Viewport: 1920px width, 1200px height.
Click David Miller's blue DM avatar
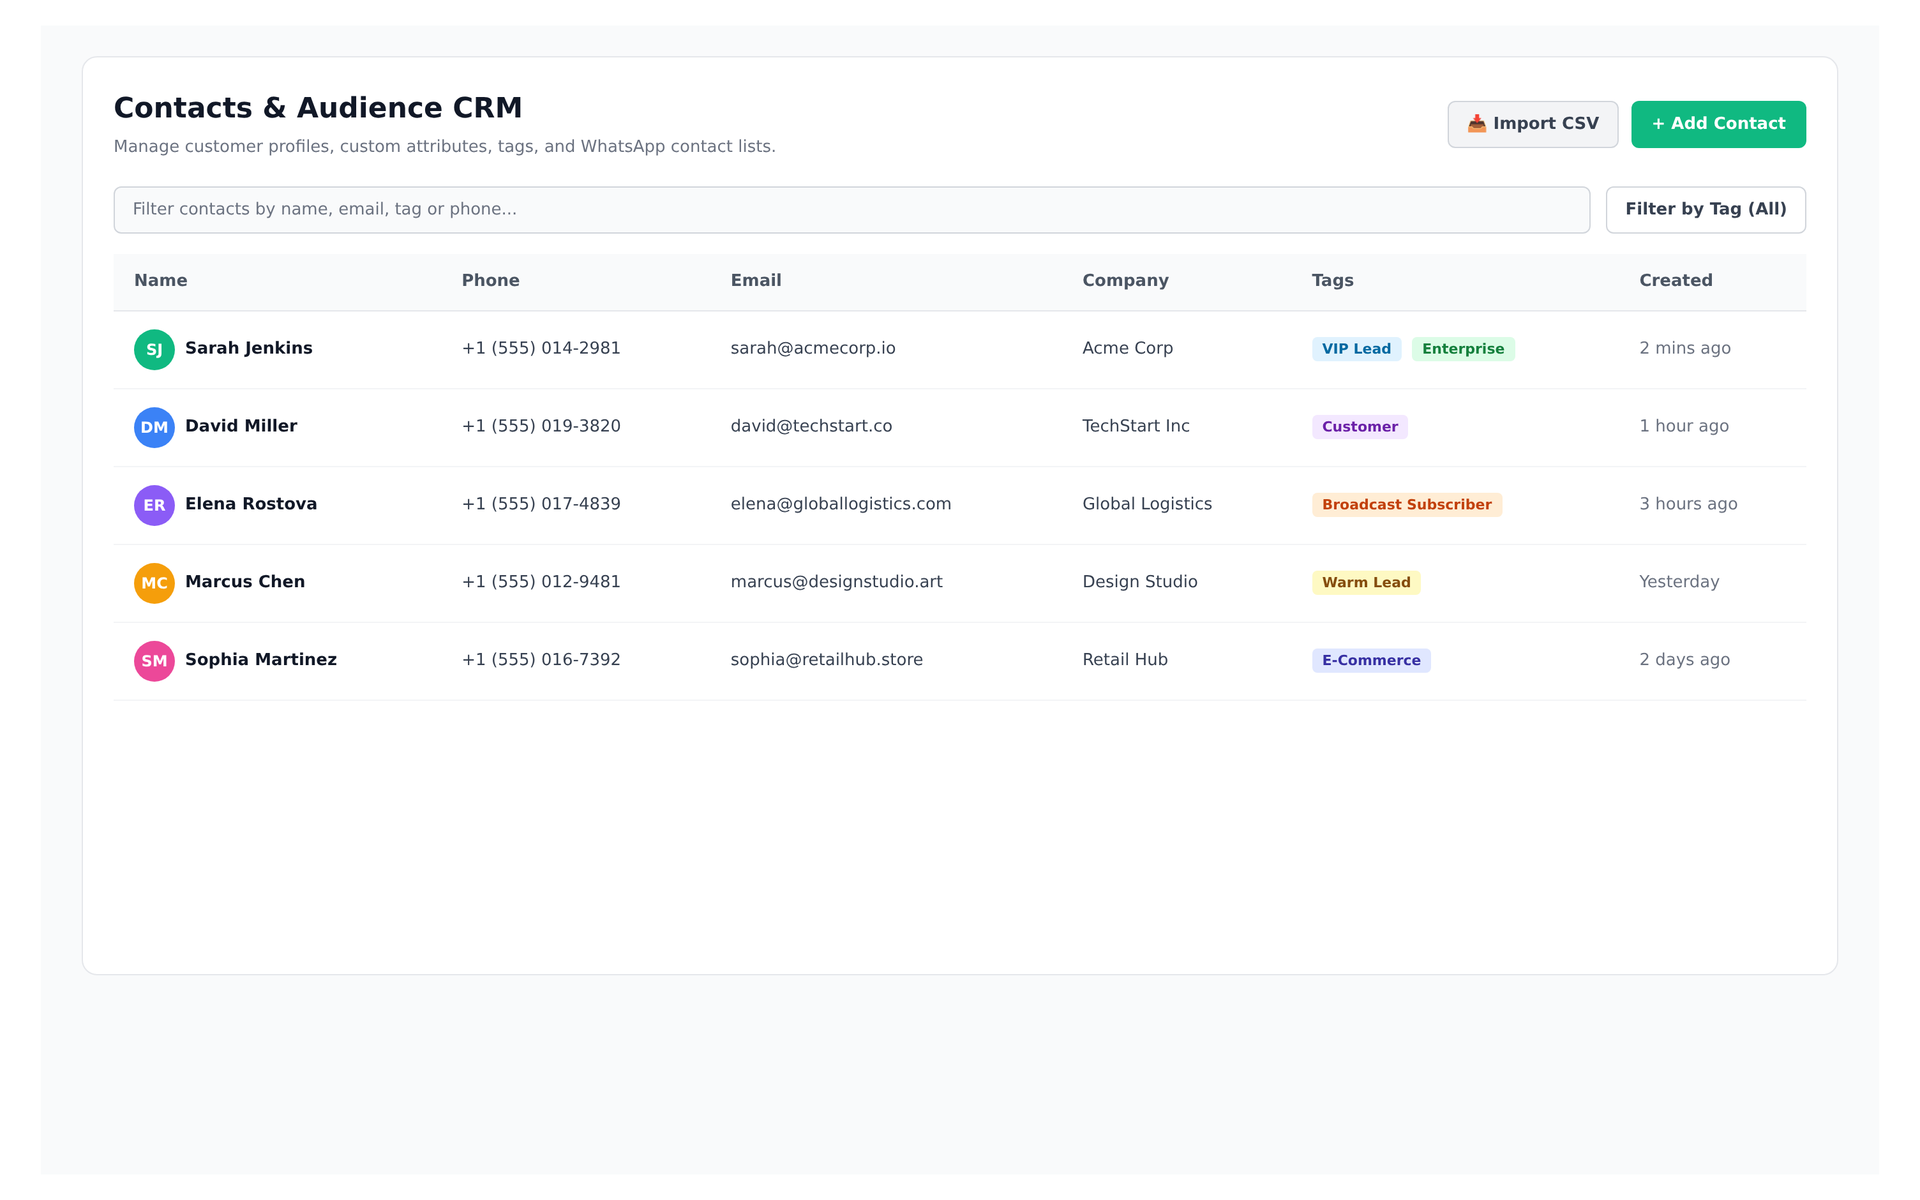pyautogui.click(x=154, y=427)
